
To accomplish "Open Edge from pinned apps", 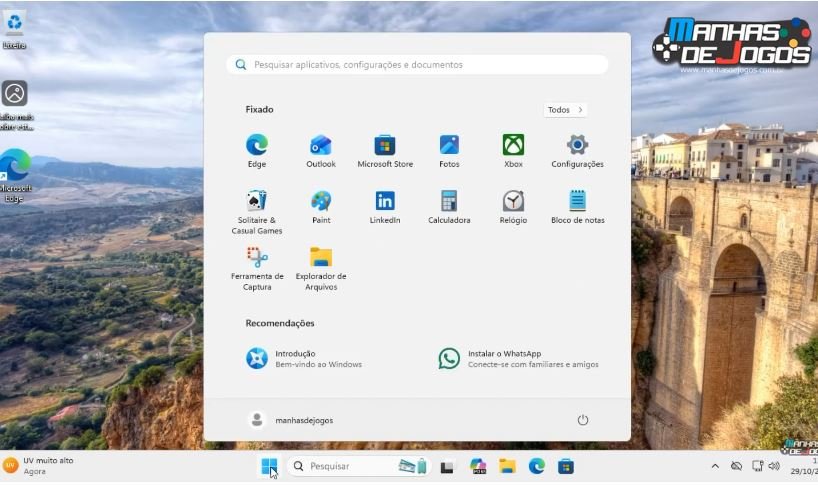I will coord(257,146).
